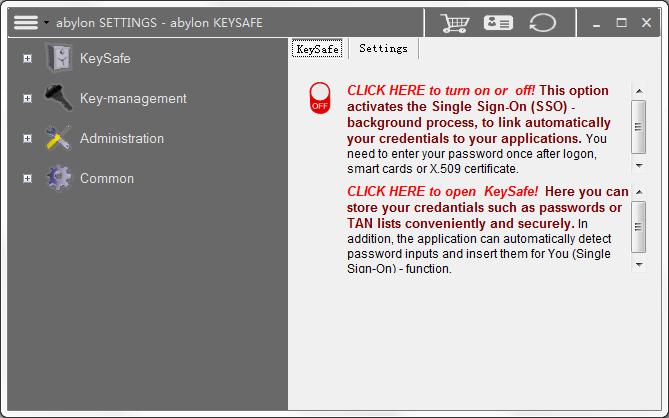Click the refresh update icon

tap(542, 23)
